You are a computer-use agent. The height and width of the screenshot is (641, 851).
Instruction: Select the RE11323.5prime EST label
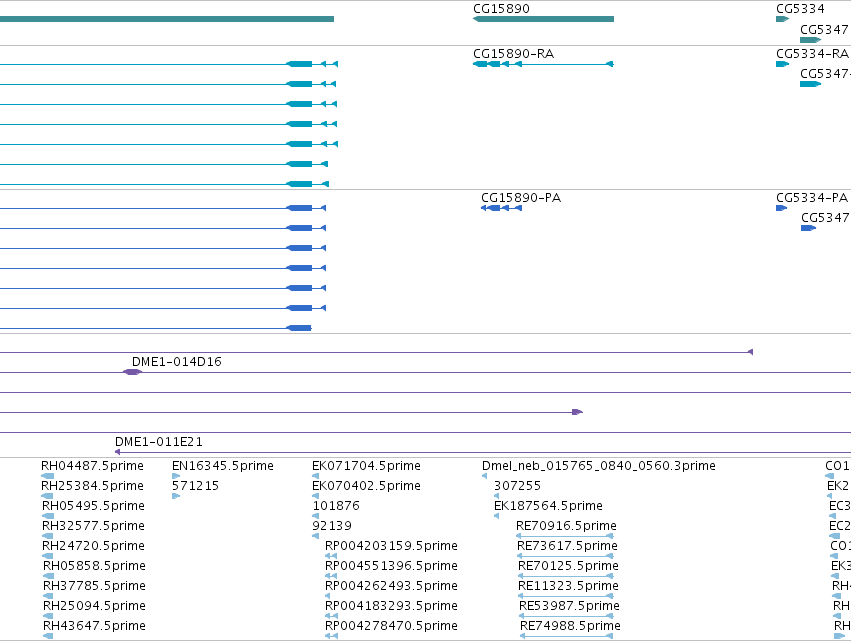point(568,586)
